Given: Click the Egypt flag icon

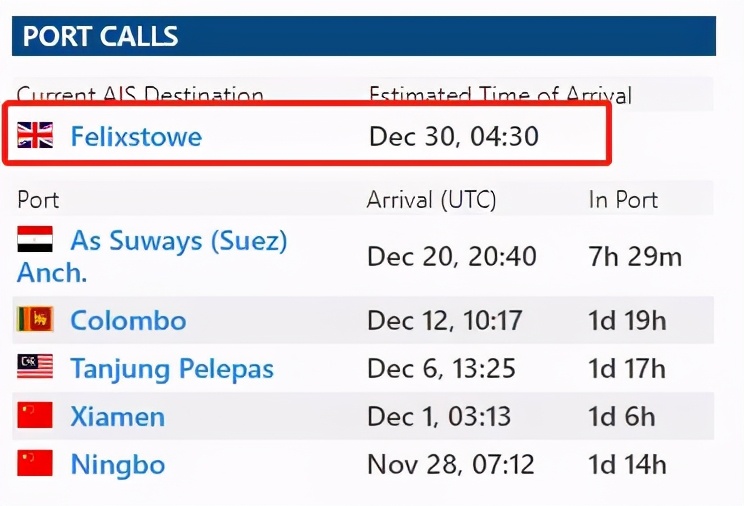Looking at the screenshot, I should (x=35, y=239).
